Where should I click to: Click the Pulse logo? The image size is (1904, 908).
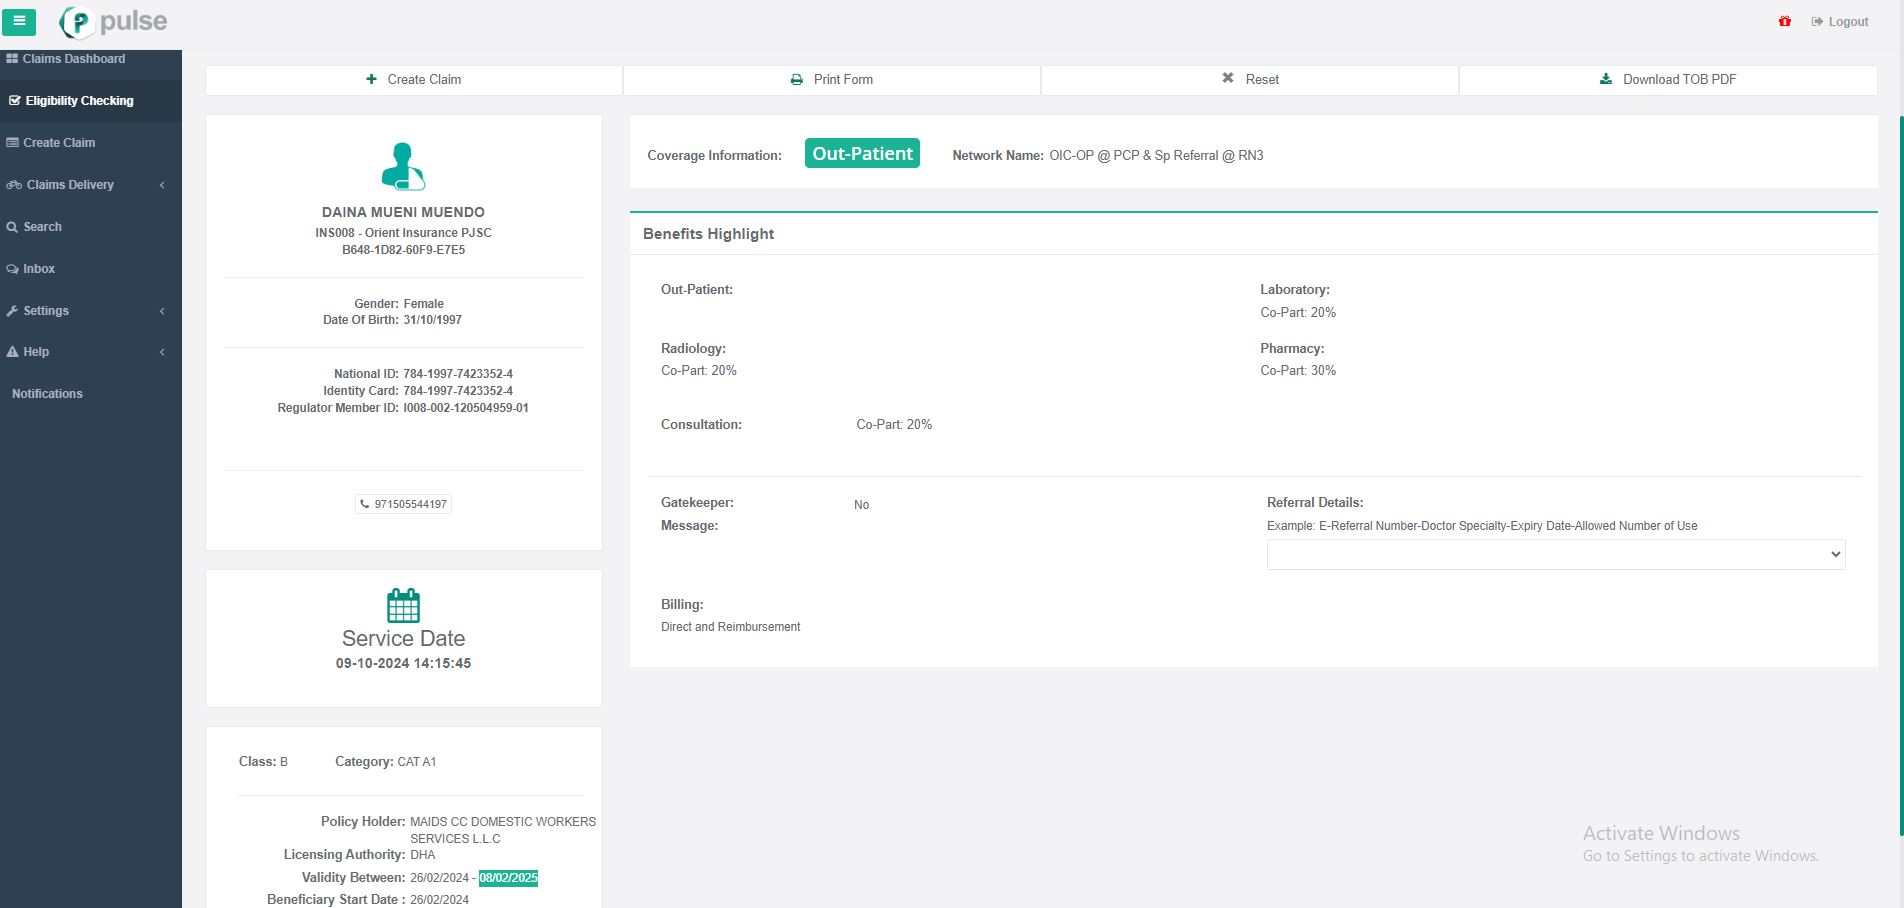113,21
